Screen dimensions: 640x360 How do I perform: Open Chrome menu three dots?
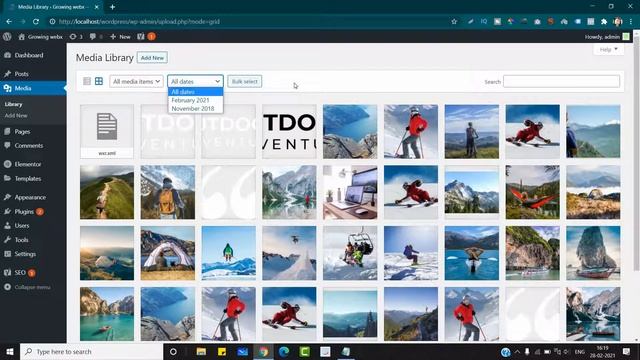click(631, 22)
